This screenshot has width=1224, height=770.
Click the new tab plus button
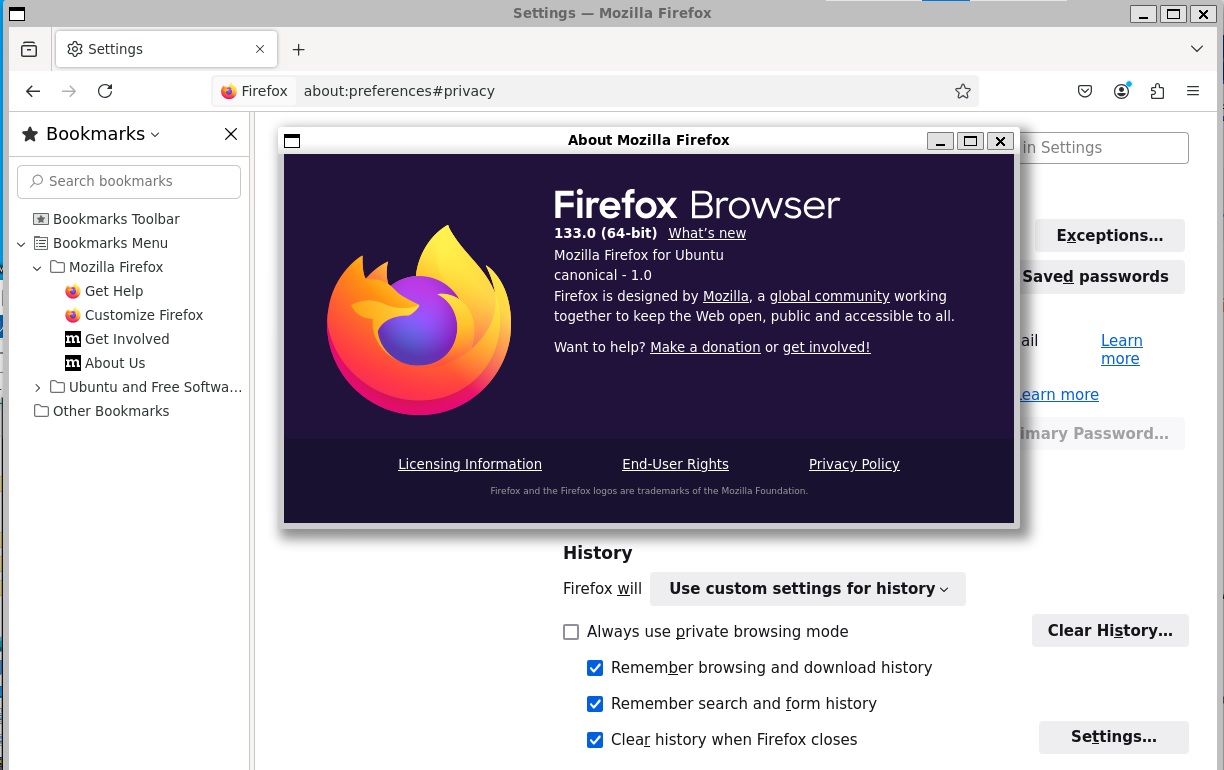click(298, 49)
